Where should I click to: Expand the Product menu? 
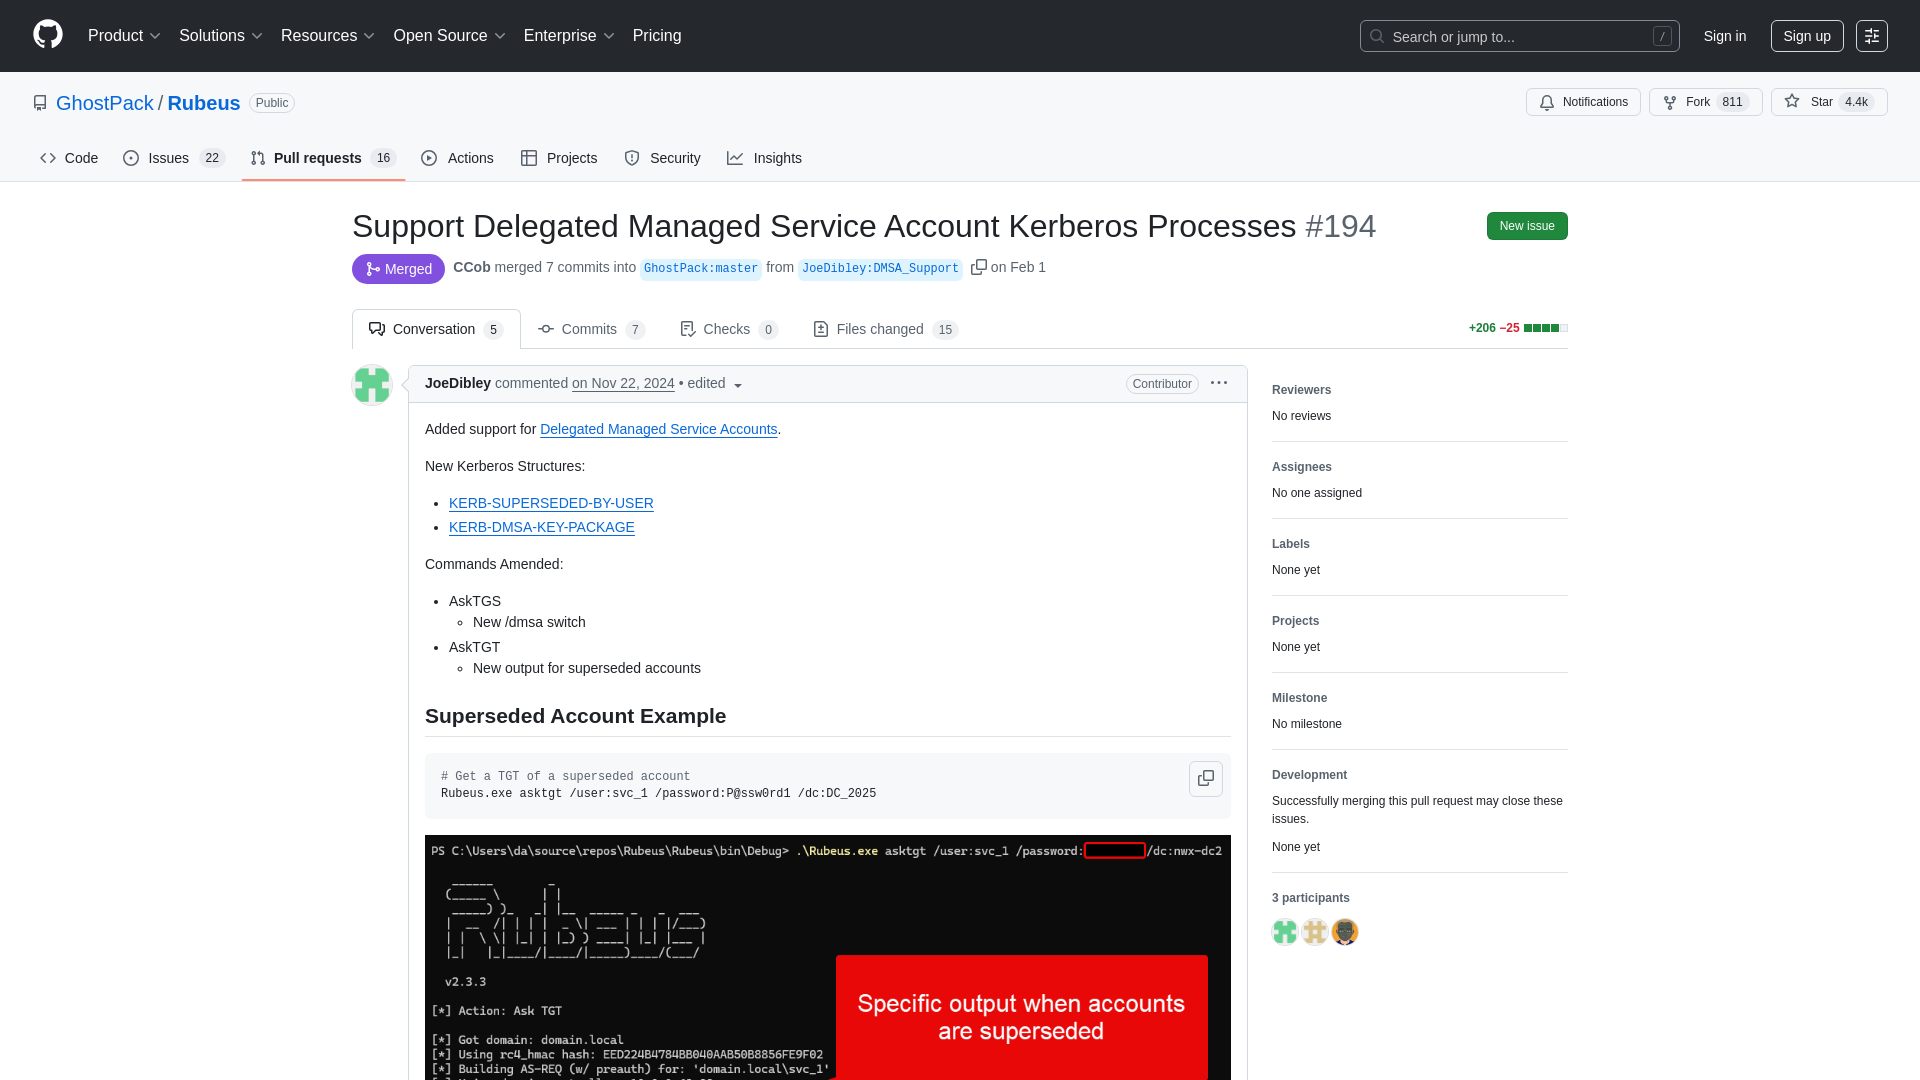point(124,36)
